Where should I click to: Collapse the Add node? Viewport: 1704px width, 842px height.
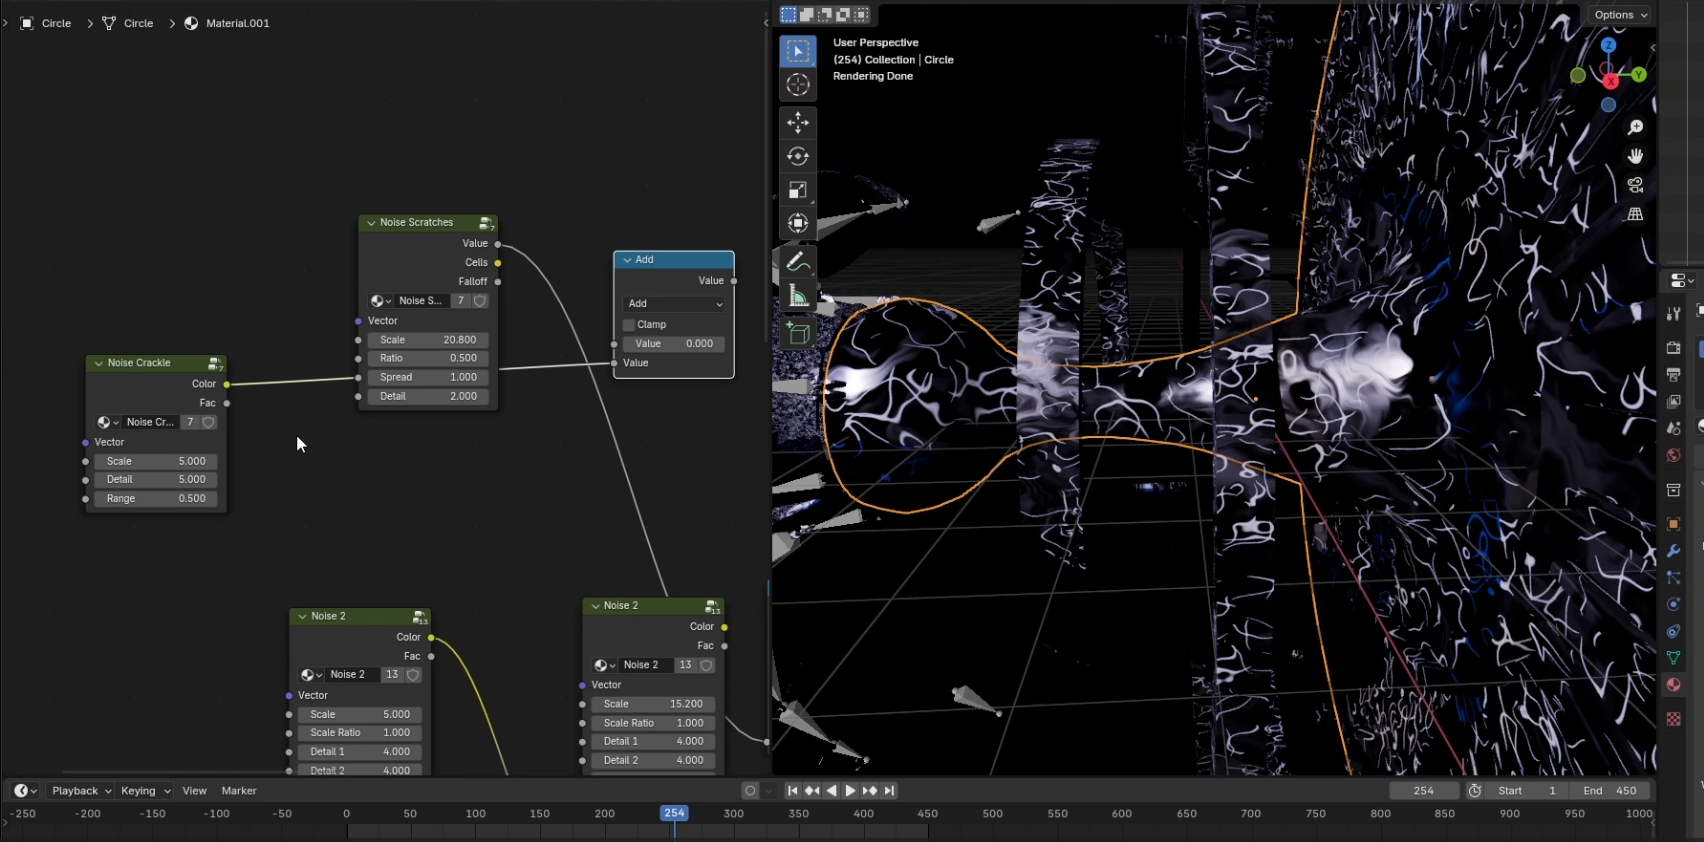(627, 260)
